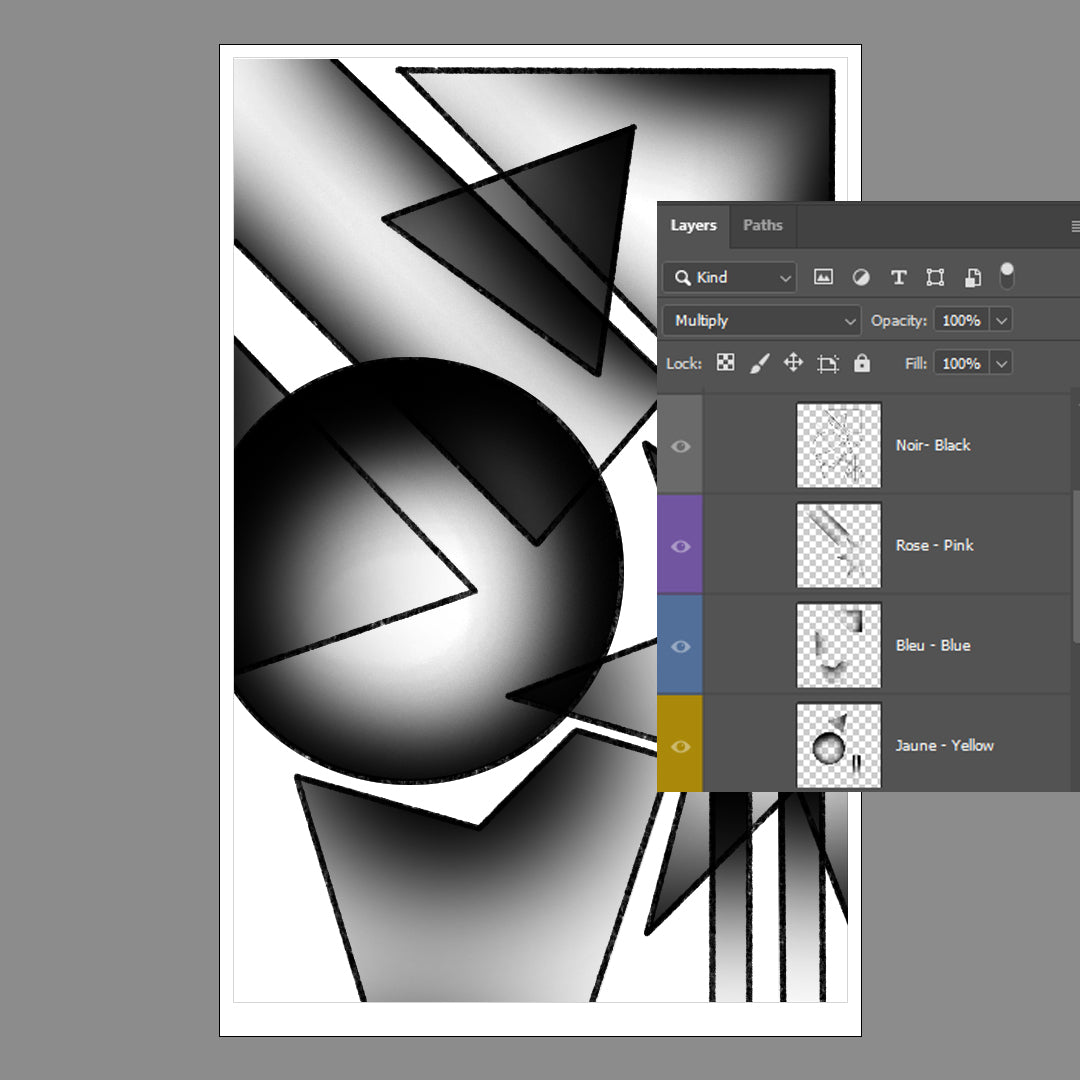
Task: Toggle visibility of Bleu - Blue layer
Action: (x=681, y=646)
